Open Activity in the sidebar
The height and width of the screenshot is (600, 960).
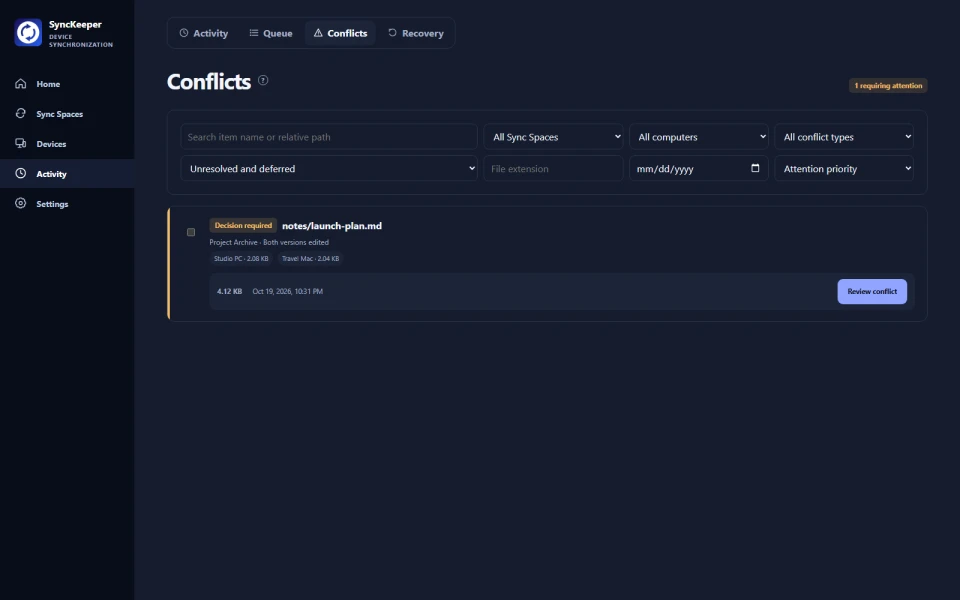point(67,173)
